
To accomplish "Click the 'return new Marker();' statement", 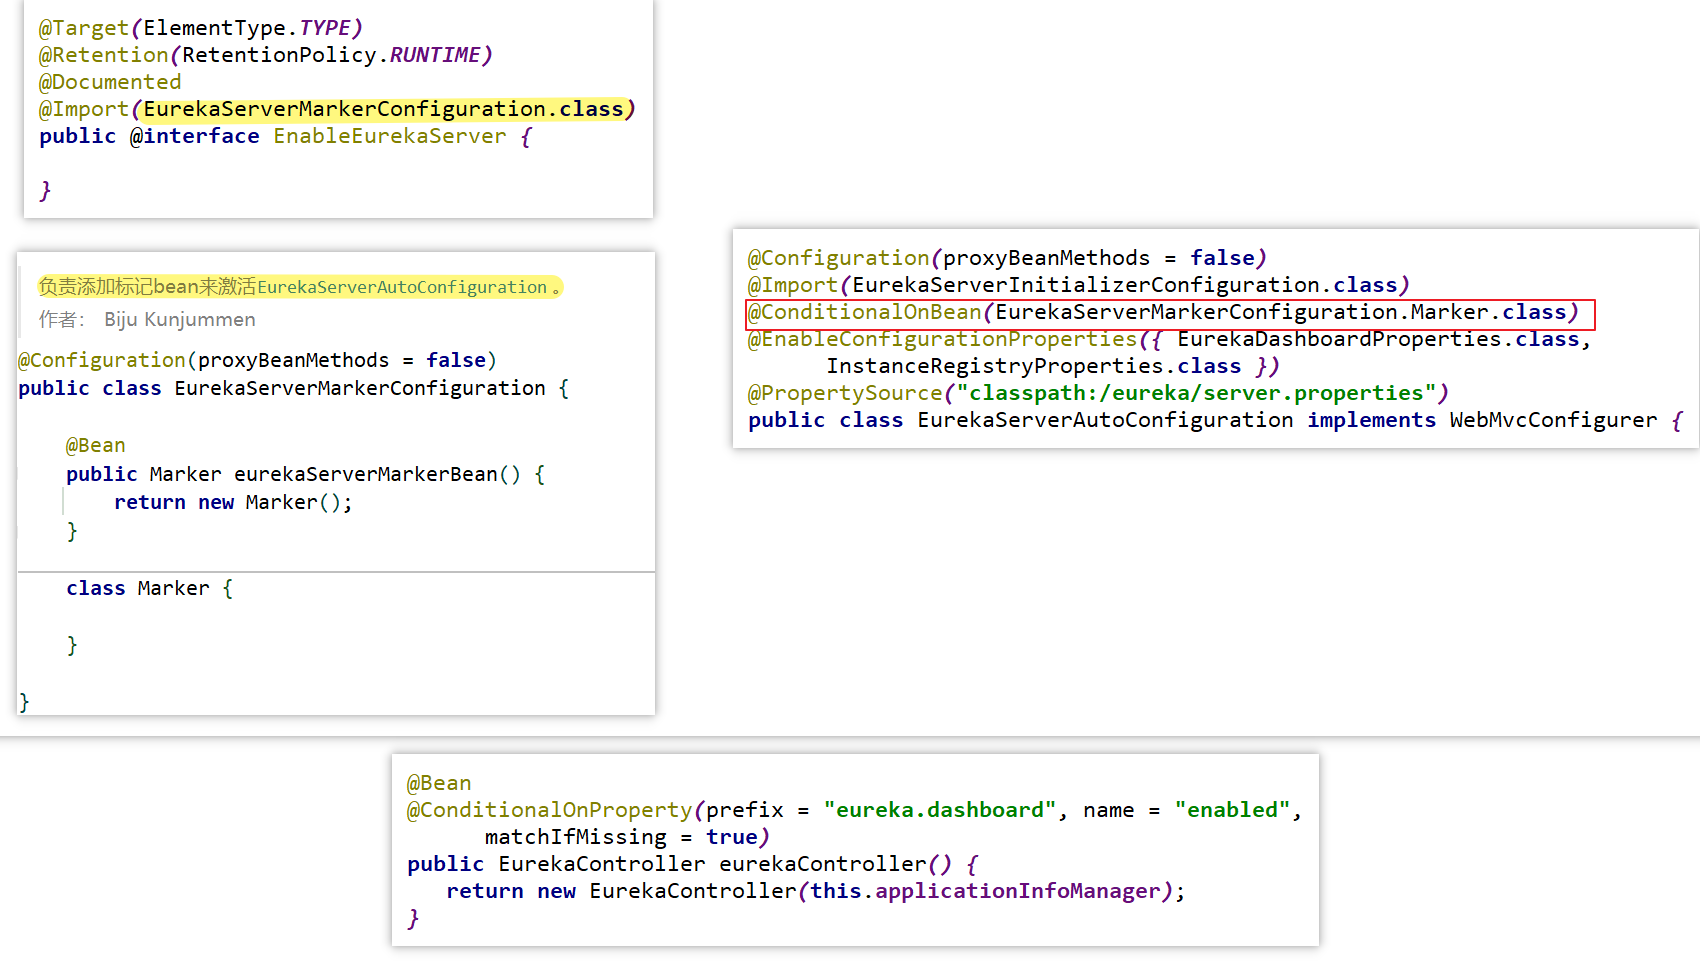I will [233, 502].
